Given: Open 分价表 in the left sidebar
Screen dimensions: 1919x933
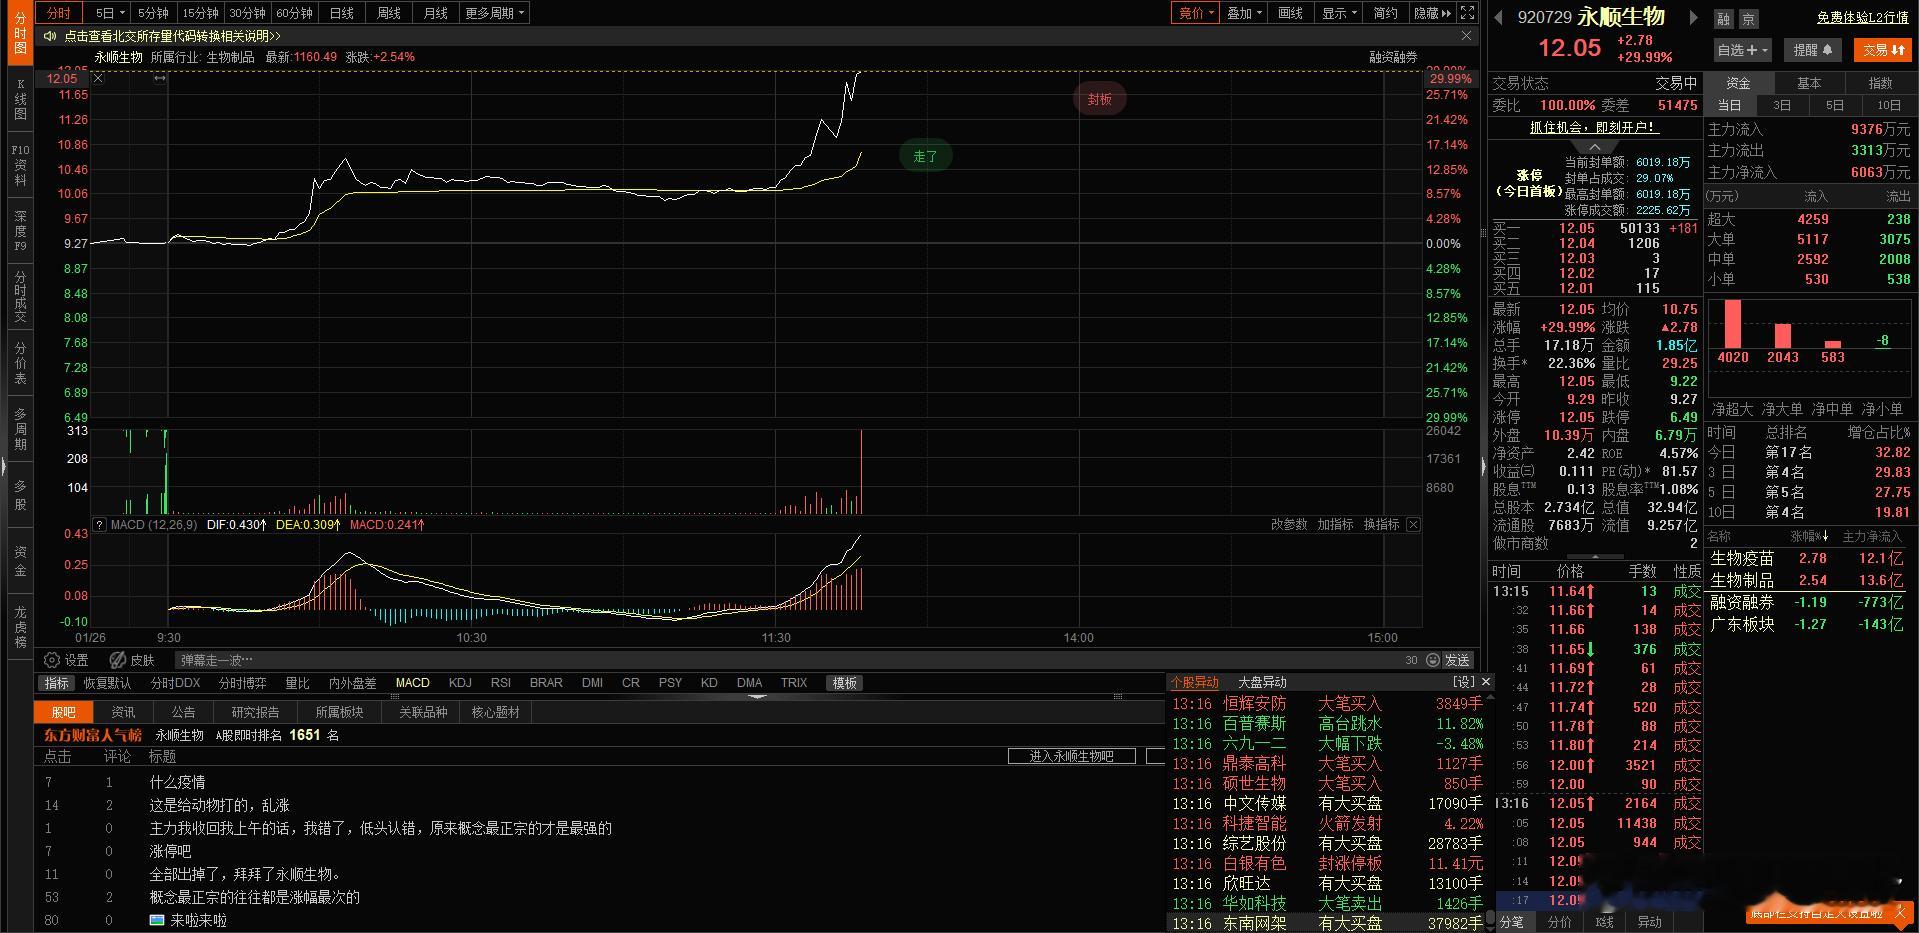Looking at the screenshot, I should 20,363.
